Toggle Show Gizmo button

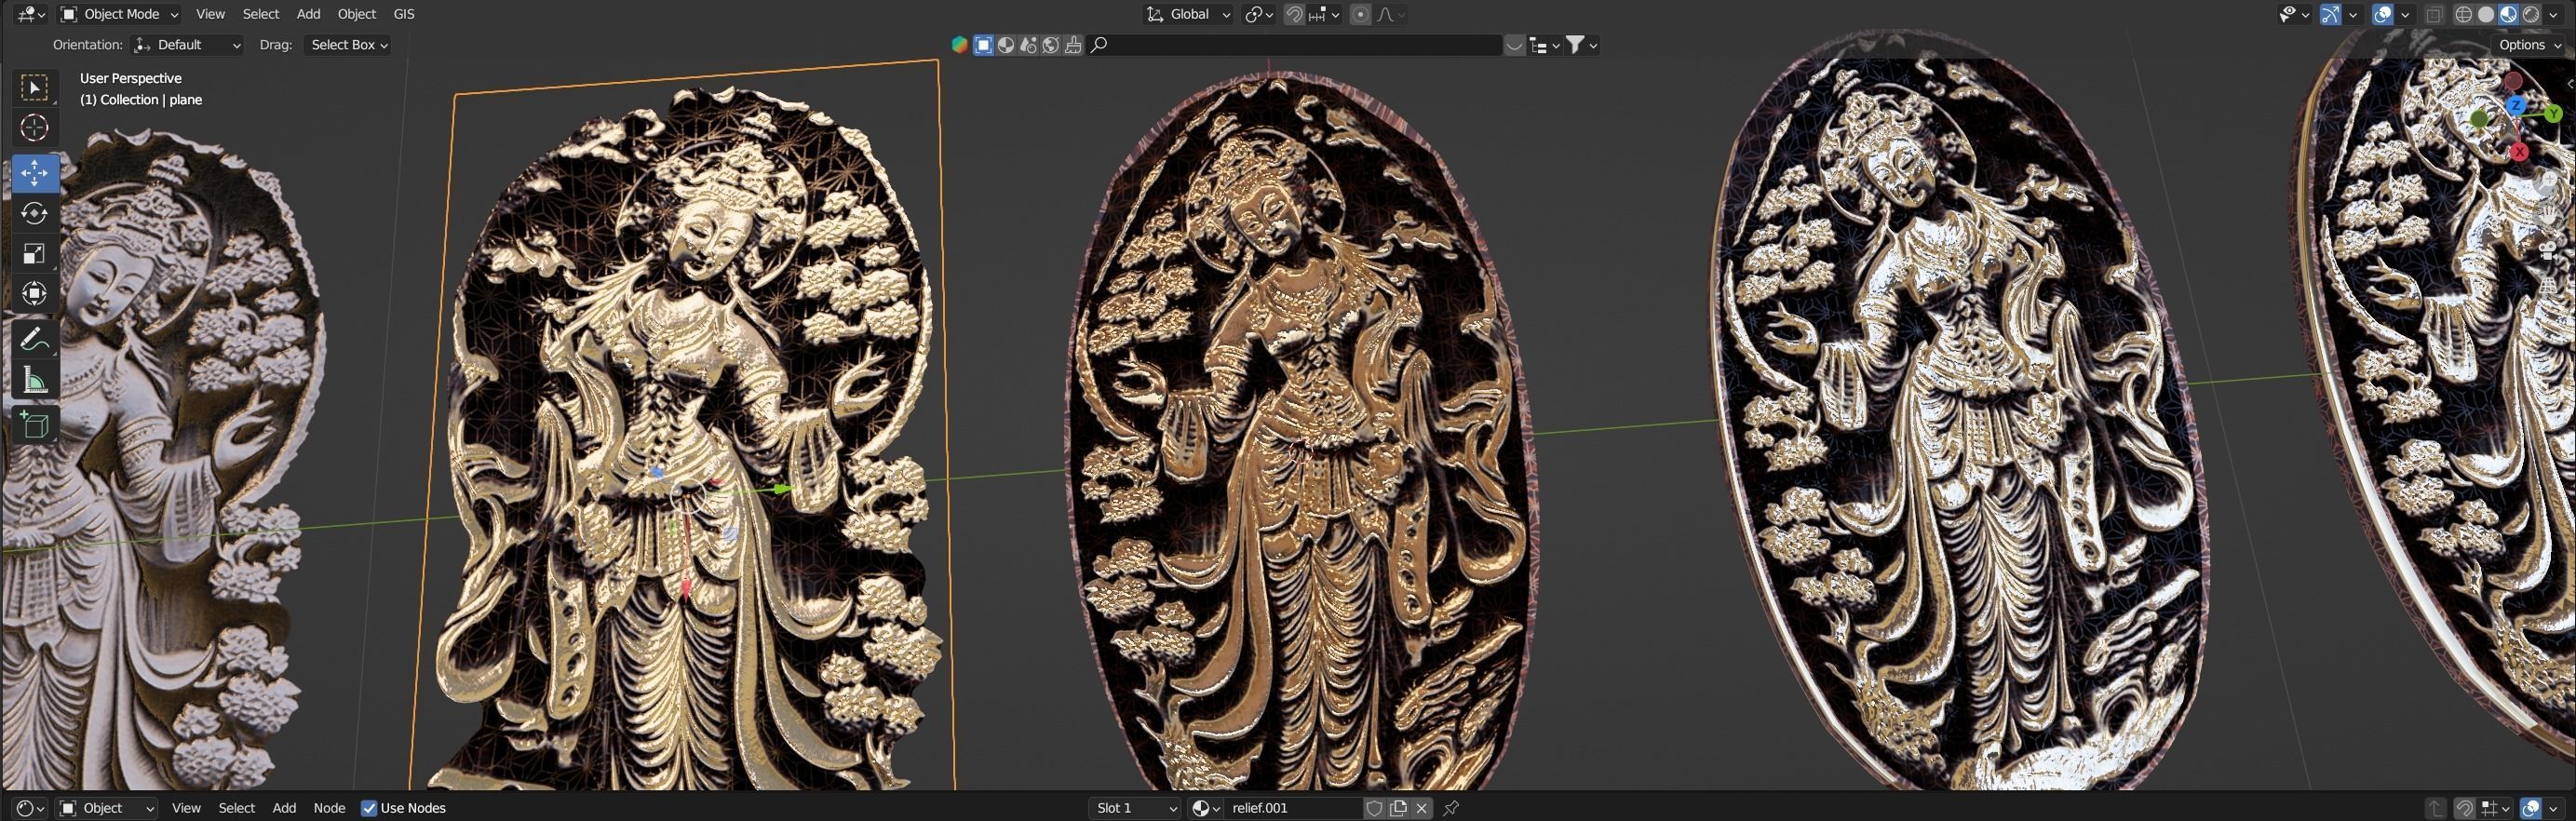(2330, 14)
